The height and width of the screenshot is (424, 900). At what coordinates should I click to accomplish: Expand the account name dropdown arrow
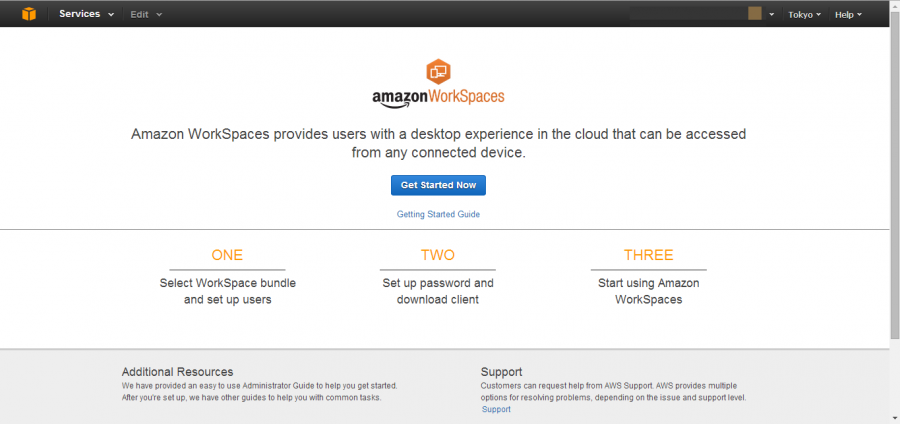coord(771,14)
